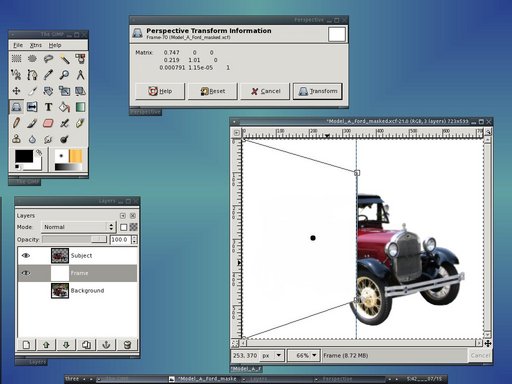The height and width of the screenshot is (384, 512).
Task: Click Help in Perspective dialog
Action: pos(160,91)
